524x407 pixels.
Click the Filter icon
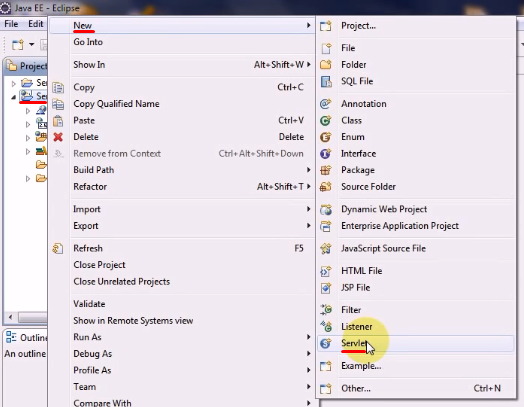pyautogui.click(x=326, y=310)
